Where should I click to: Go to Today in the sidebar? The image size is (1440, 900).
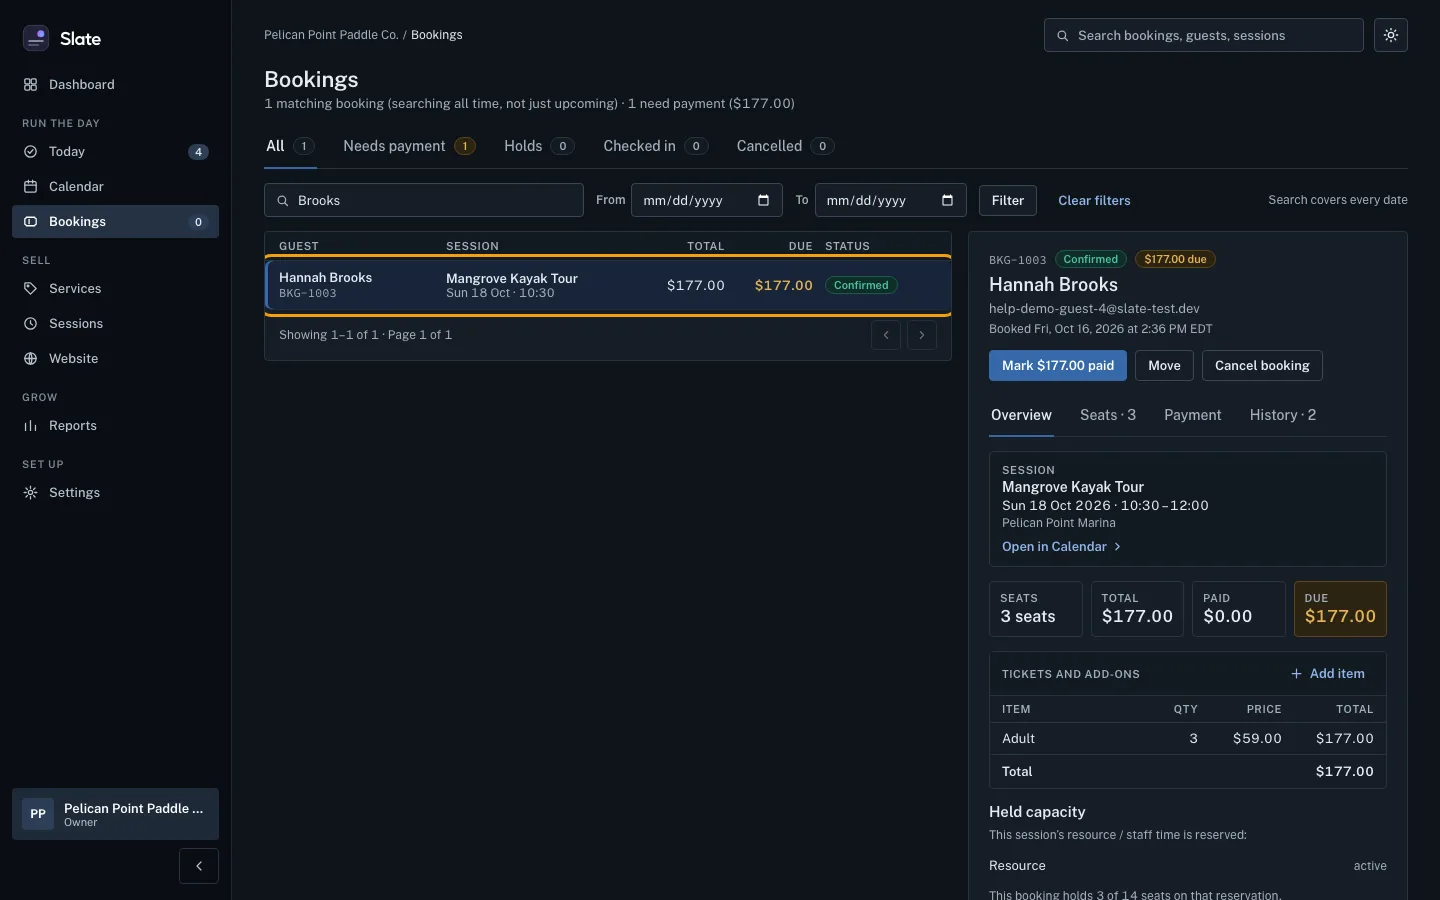click(x=115, y=152)
